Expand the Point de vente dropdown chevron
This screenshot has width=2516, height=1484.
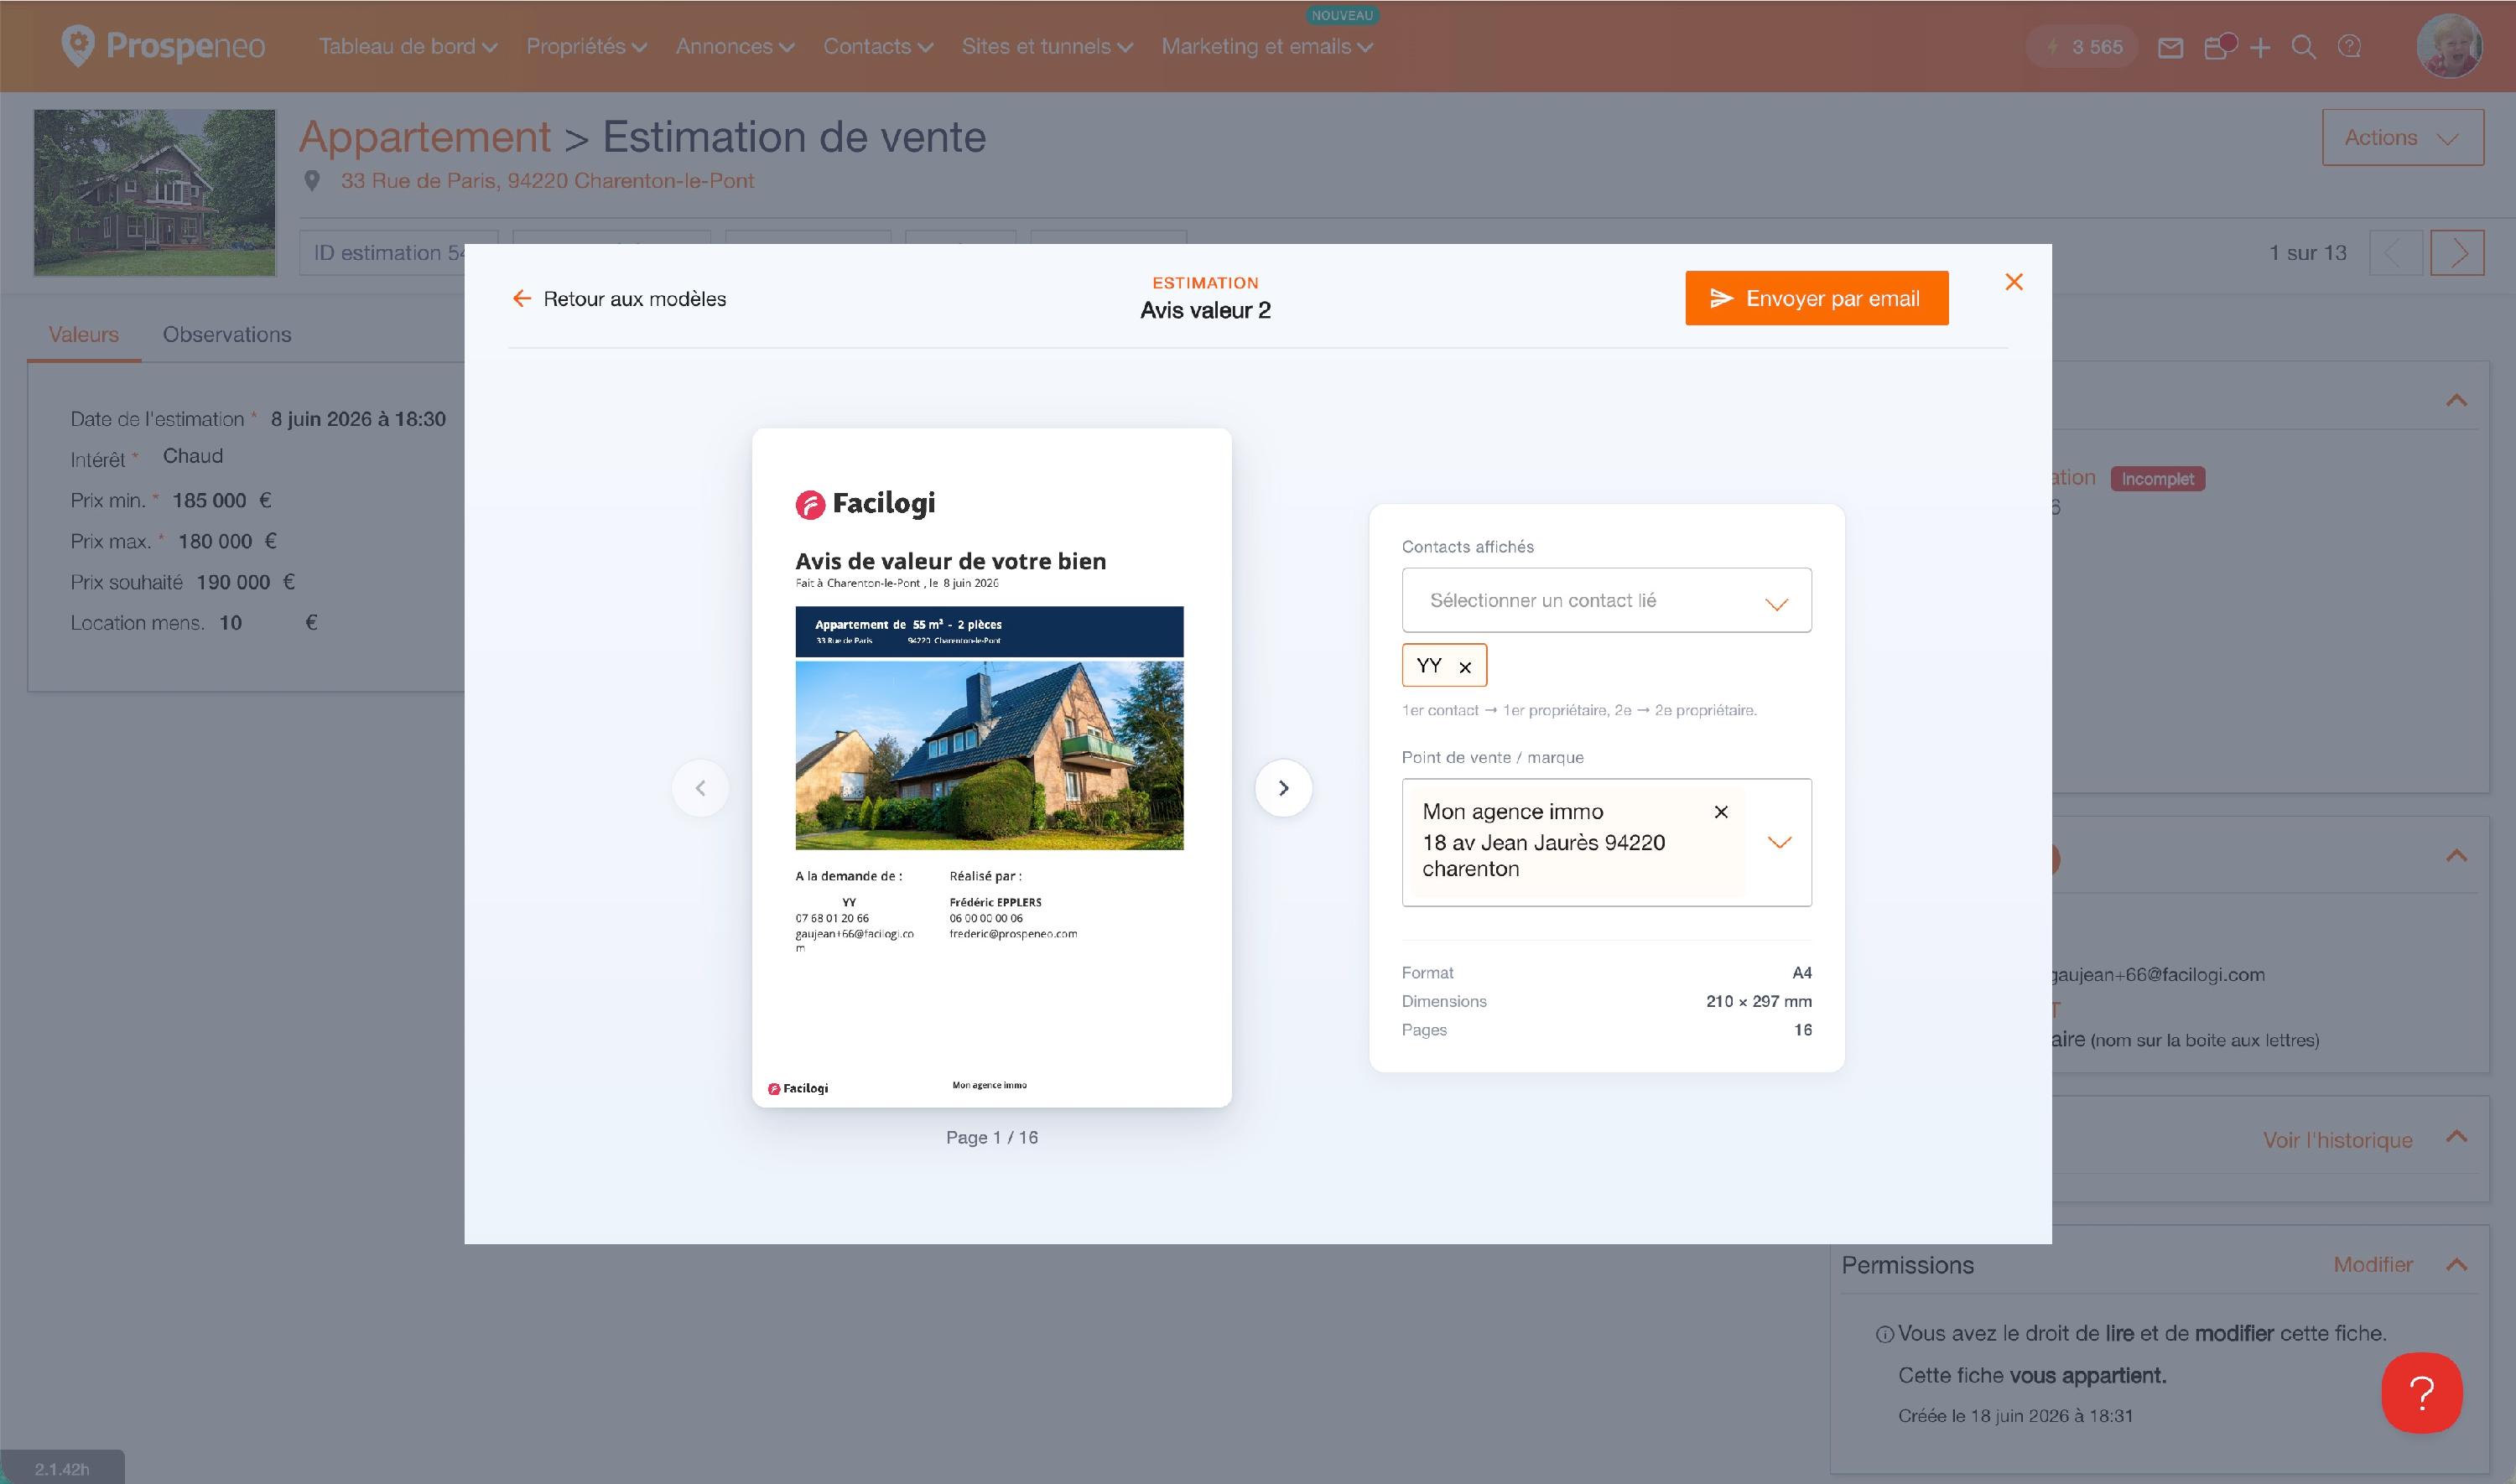[1779, 842]
